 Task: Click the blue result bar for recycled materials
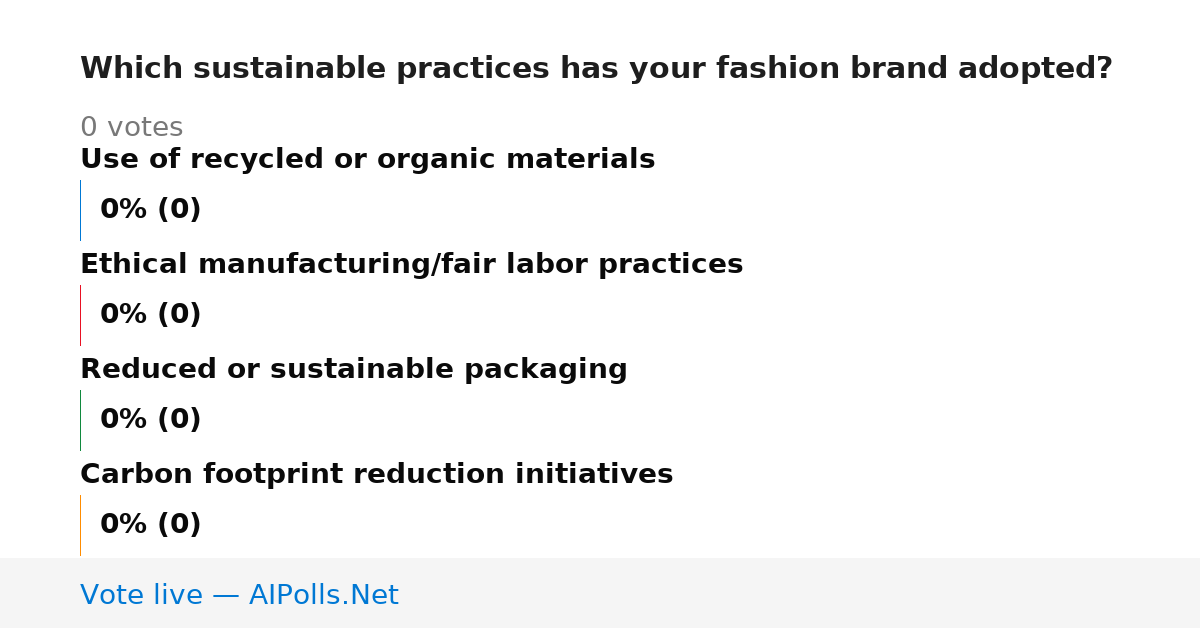pyautogui.click(x=80, y=210)
